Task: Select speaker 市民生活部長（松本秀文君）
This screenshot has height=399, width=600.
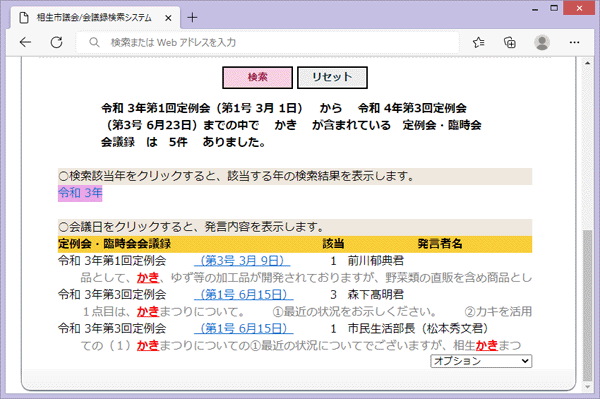Action: [417, 328]
